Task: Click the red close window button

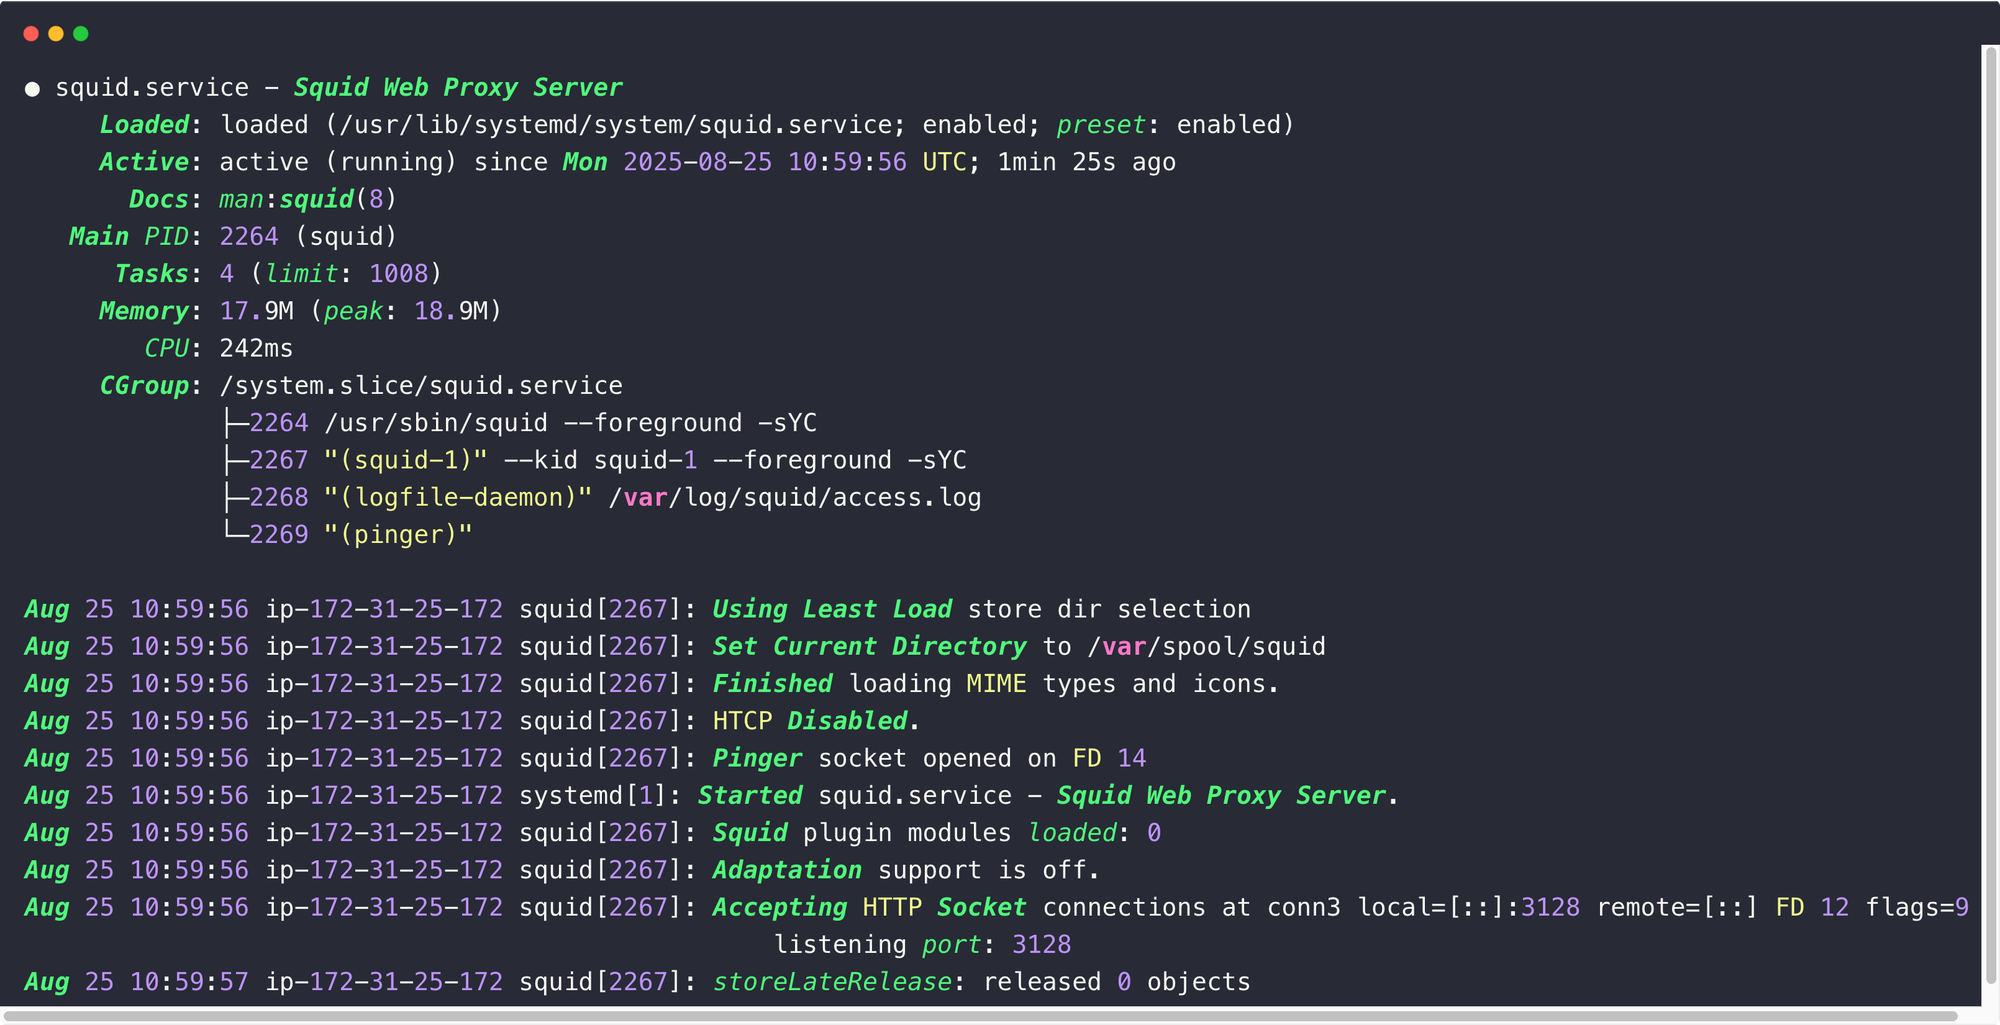Action: point(31,34)
